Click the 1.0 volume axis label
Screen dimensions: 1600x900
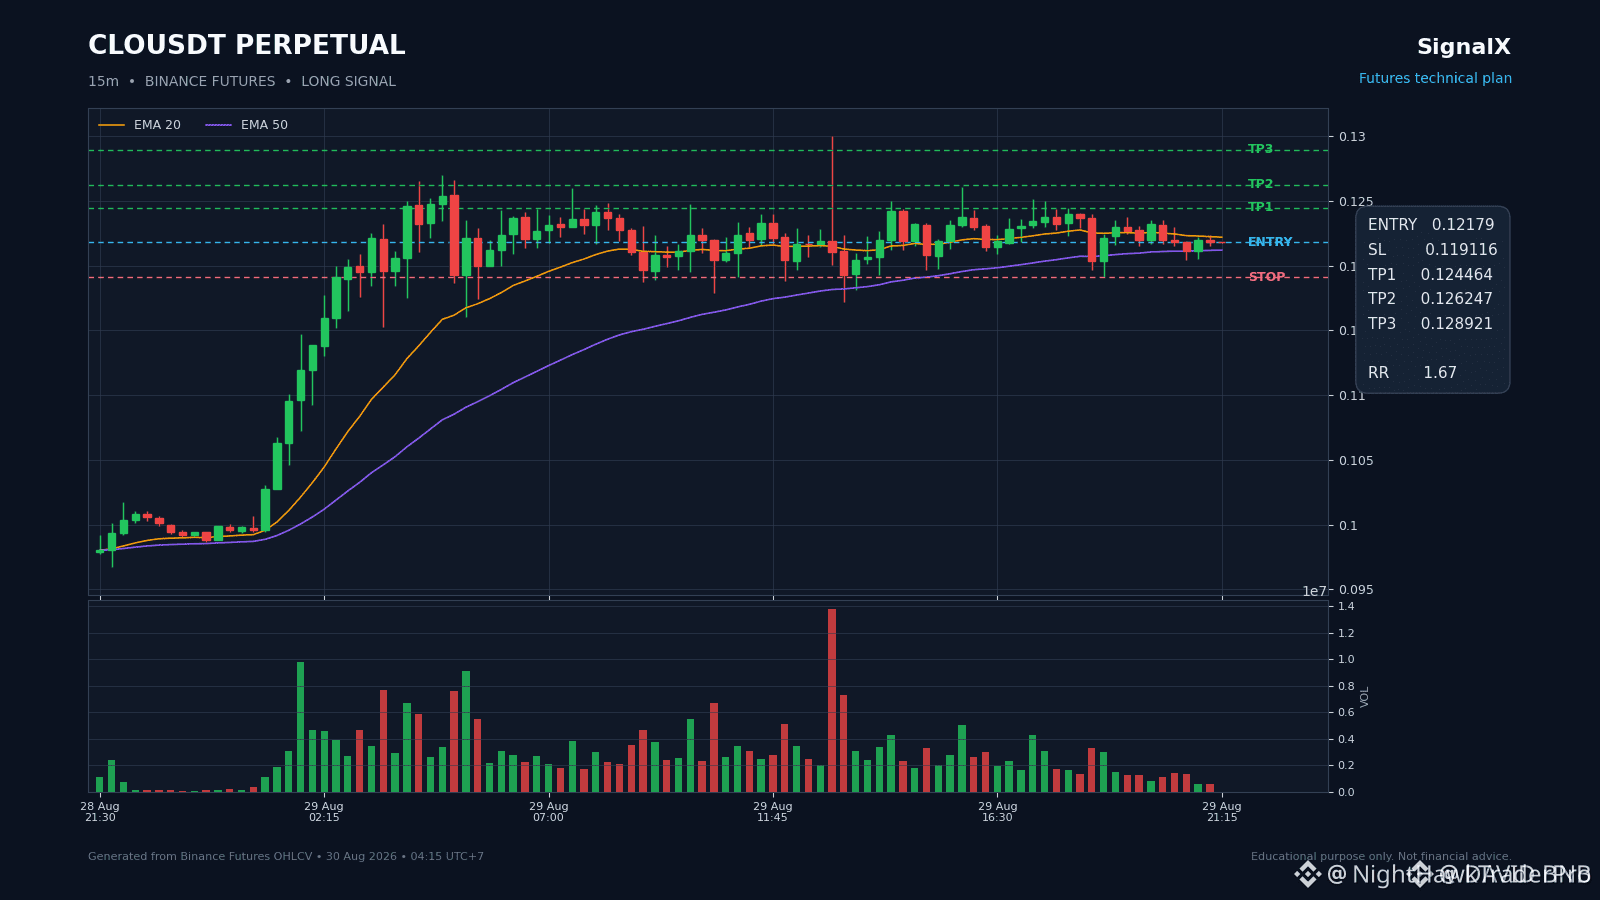[x=1346, y=660]
